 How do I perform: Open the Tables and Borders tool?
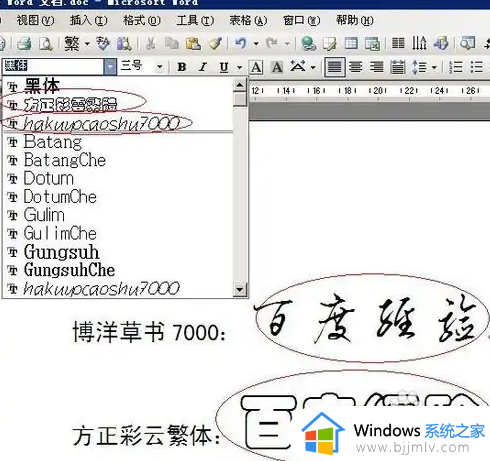point(330,44)
